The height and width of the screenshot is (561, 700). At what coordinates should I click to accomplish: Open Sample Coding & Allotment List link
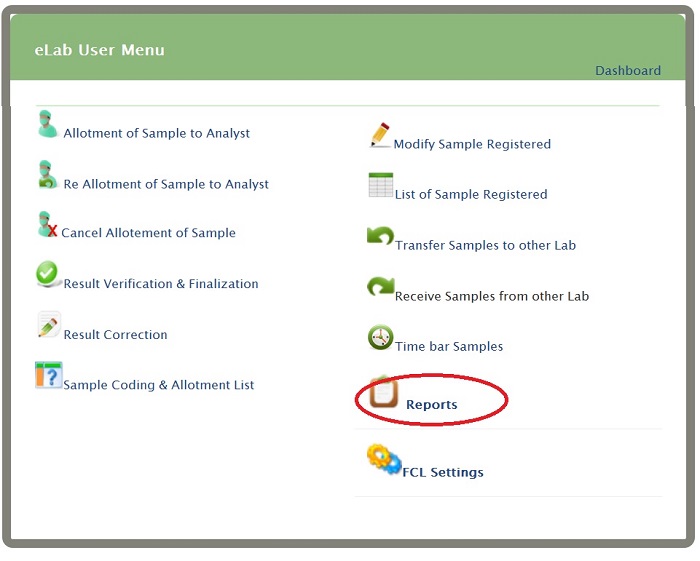pyautogui.click(x=159, y=385)
